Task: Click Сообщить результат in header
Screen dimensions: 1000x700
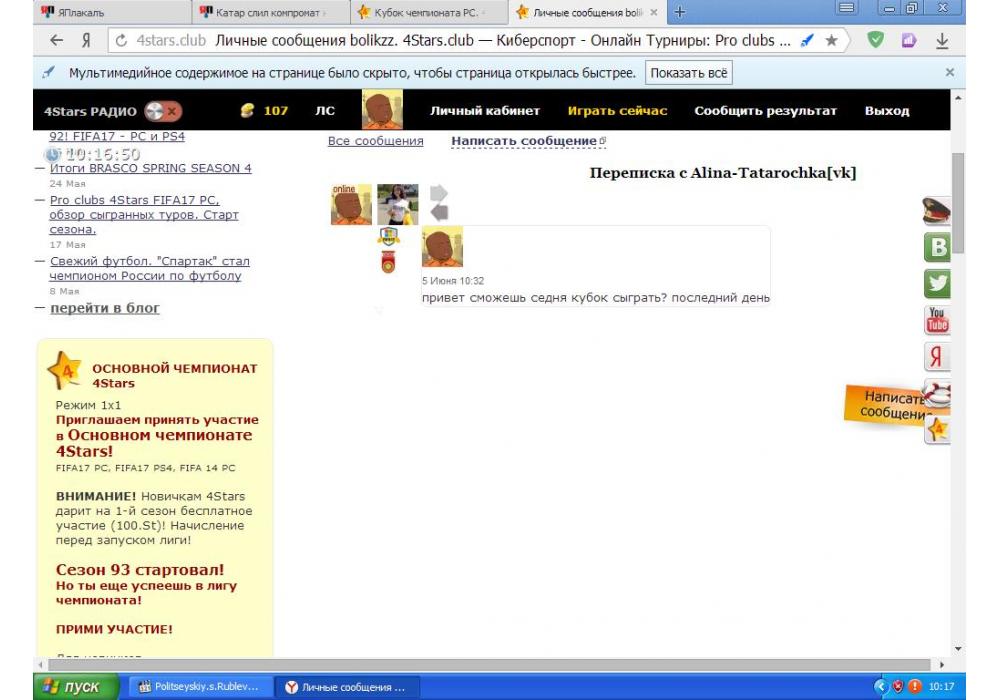Action: pyautogui.click(x=765, y=111)
